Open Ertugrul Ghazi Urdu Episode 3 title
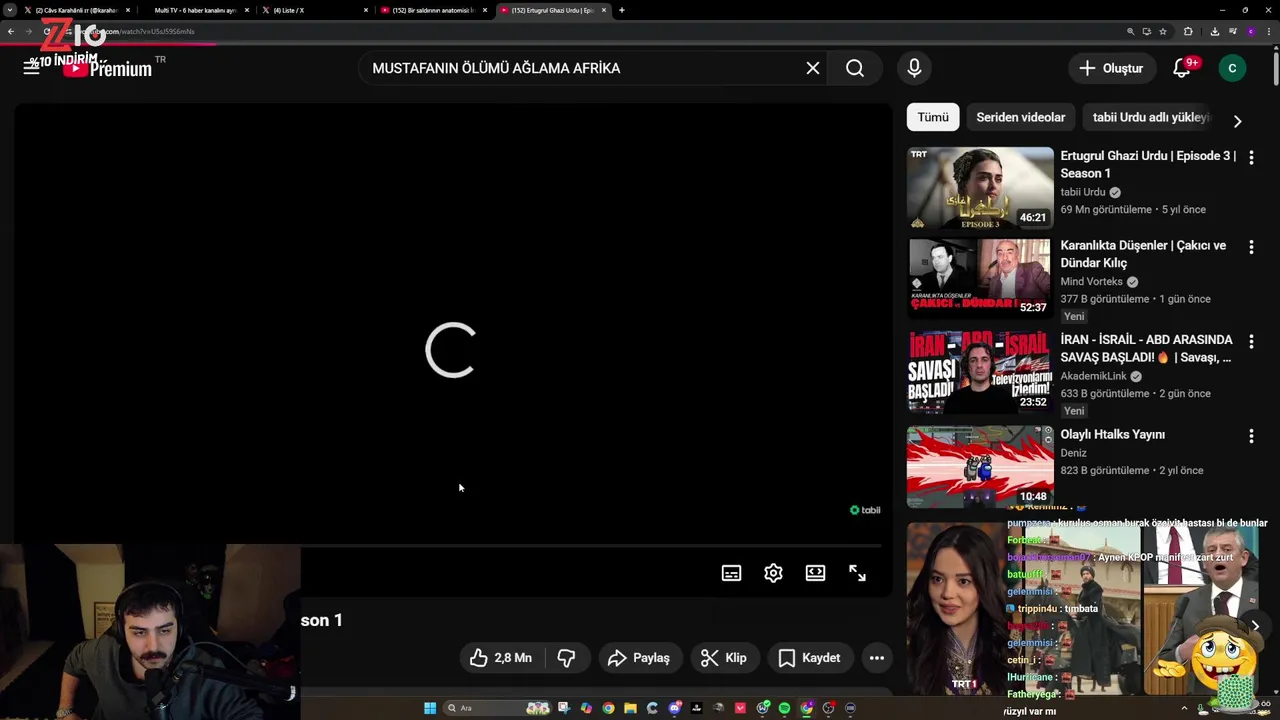 click(1148, 164)
